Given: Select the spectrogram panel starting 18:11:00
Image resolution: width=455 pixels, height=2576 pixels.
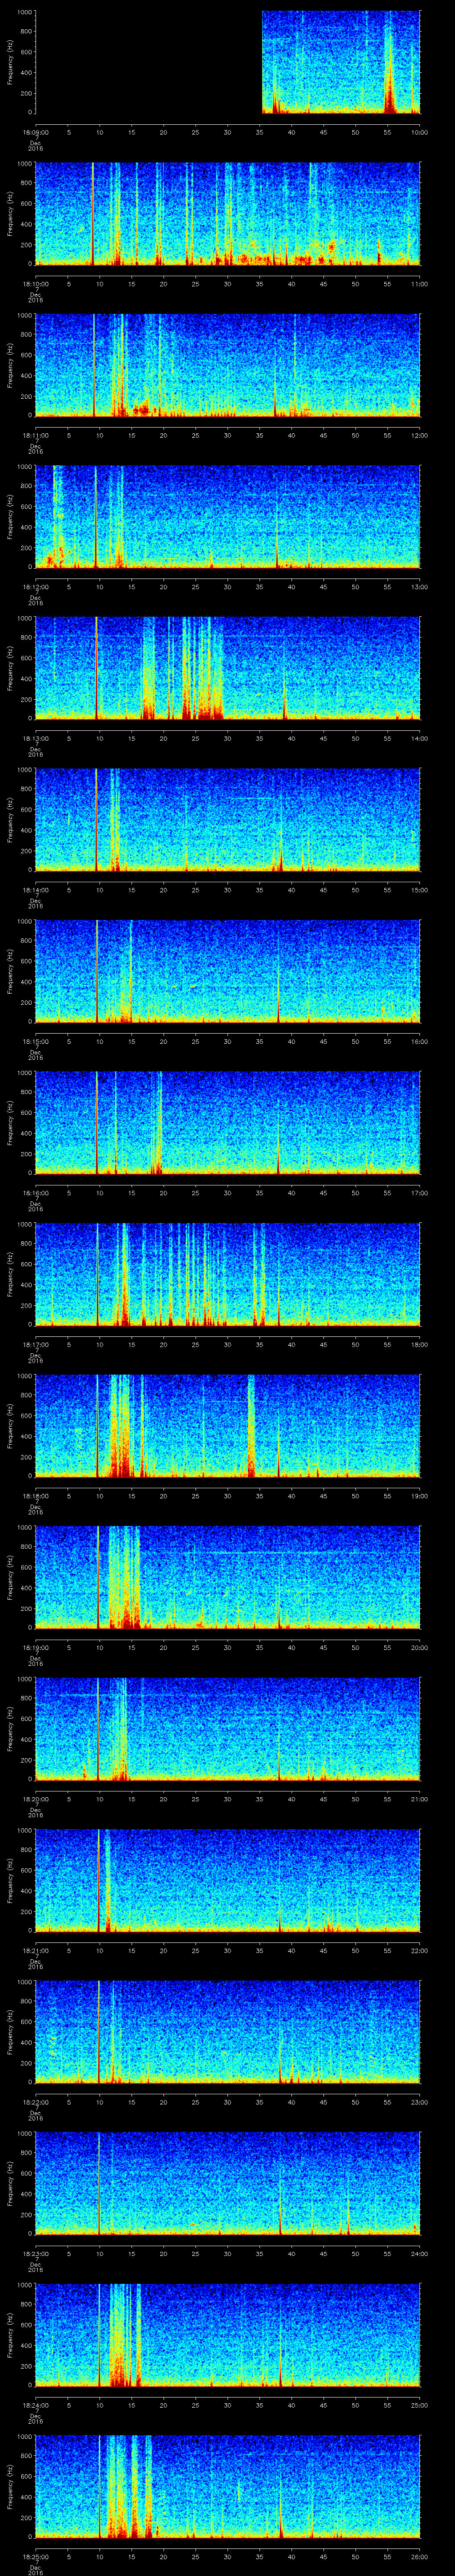Looking at the screenshot, I should [228, 365].
